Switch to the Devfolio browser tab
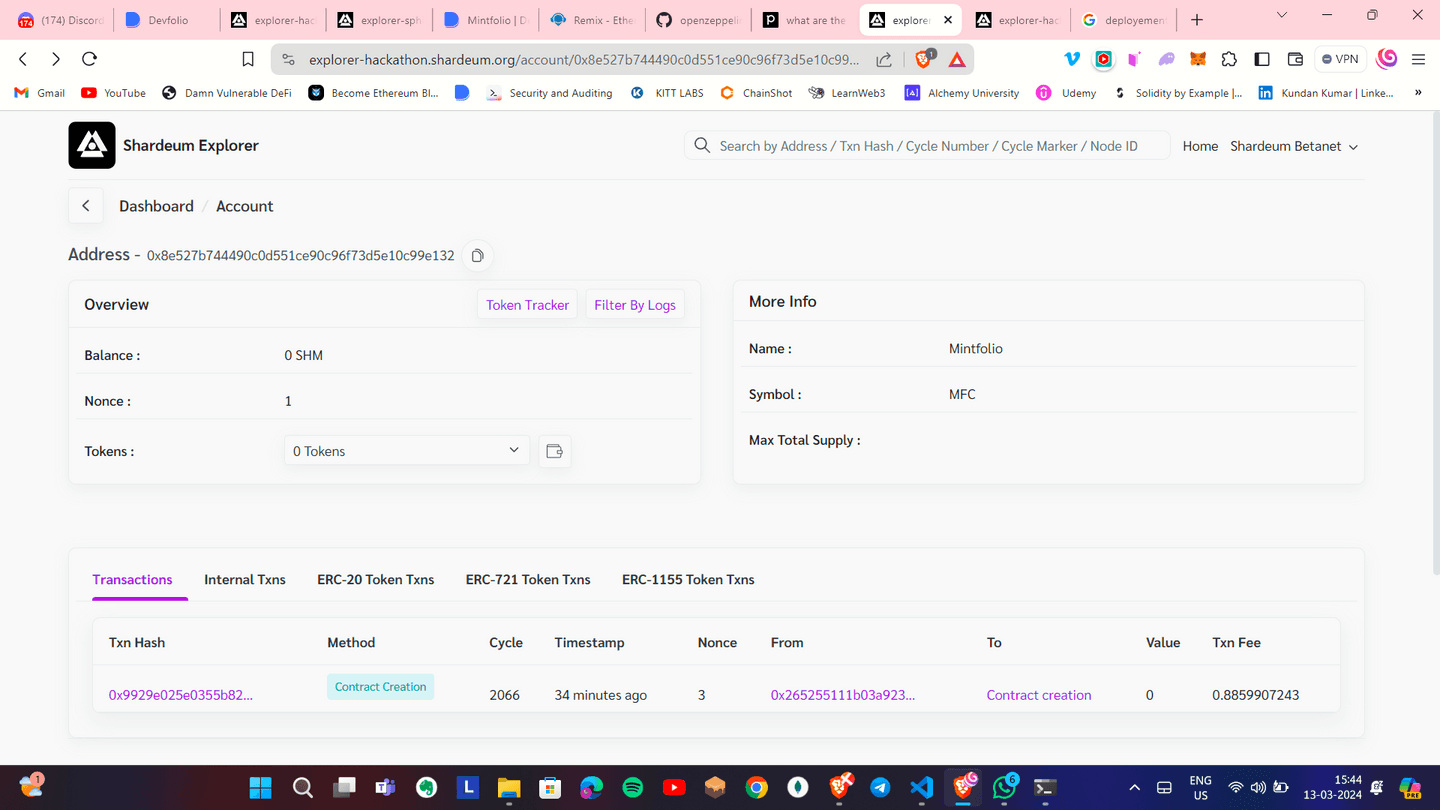This screenshot has height=810, width=1440. click(x=167, y=20)
